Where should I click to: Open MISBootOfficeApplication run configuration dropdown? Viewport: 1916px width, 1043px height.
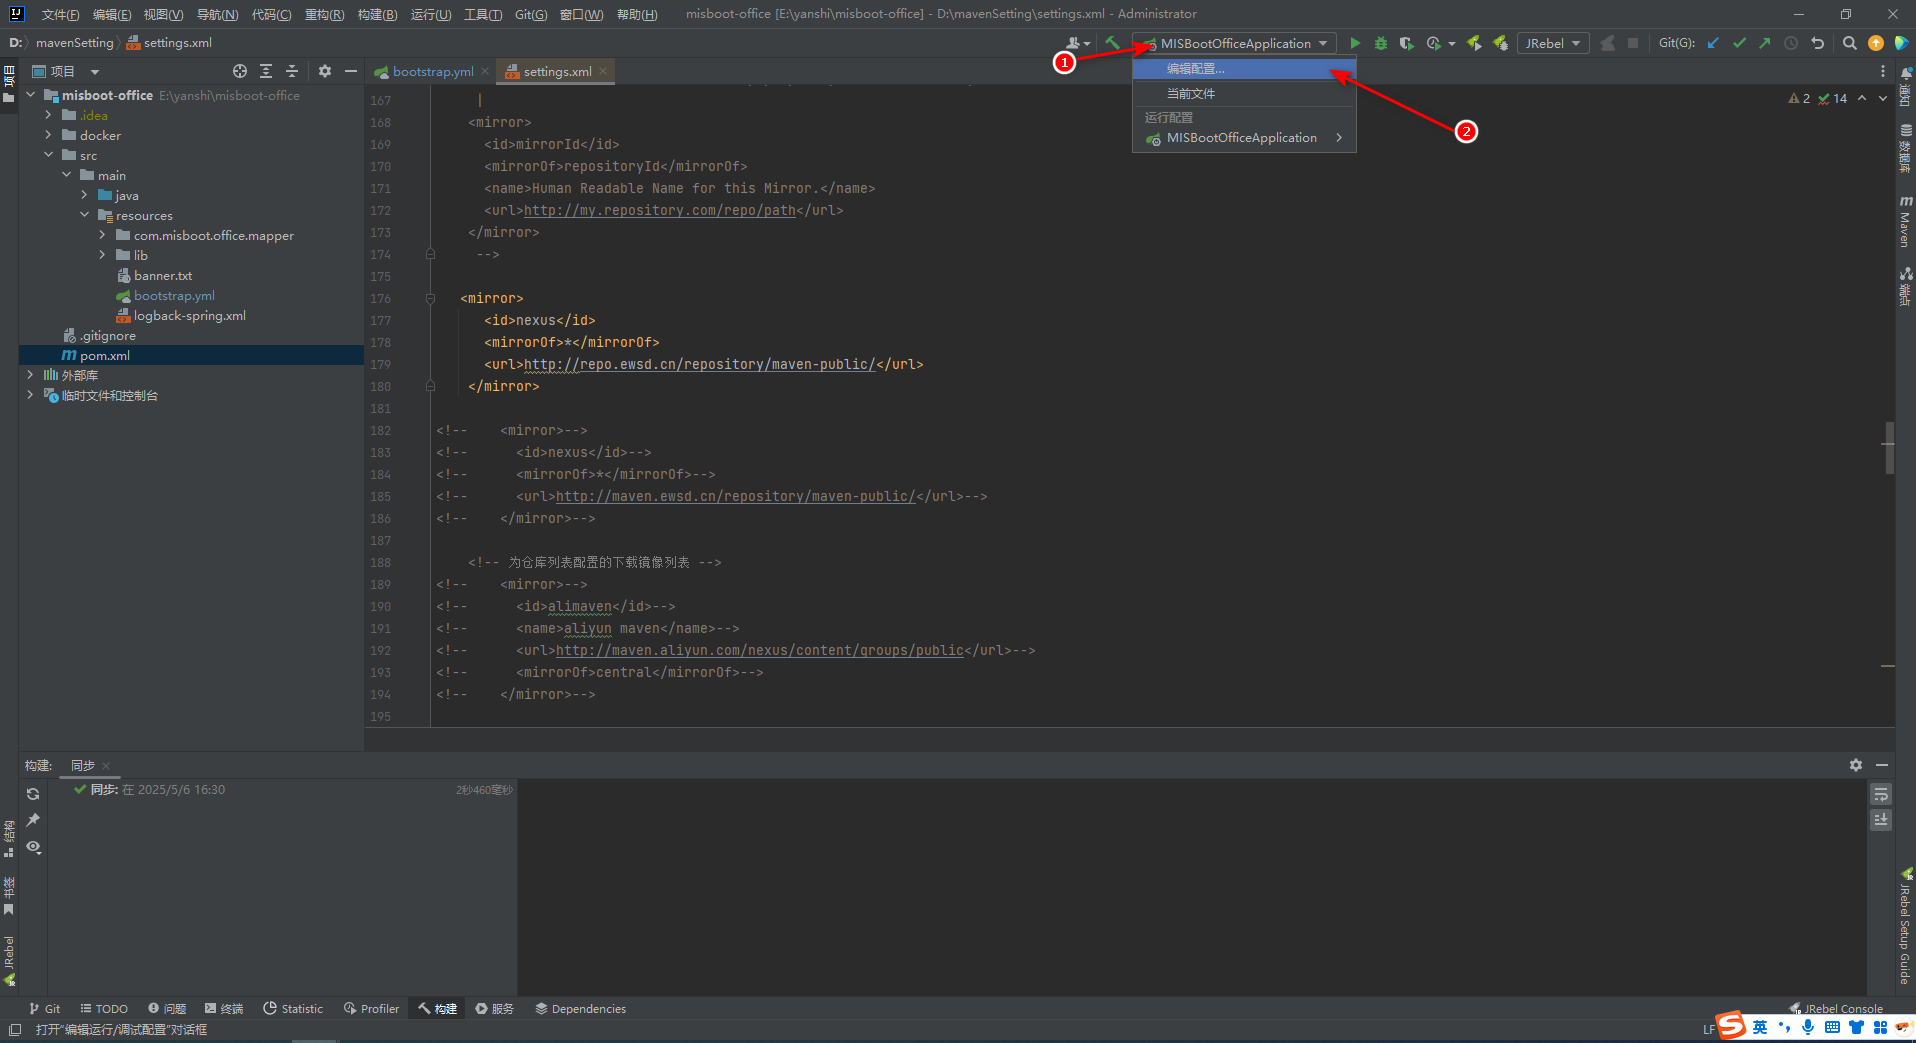pyautogui.click(x=1235, y=43)
